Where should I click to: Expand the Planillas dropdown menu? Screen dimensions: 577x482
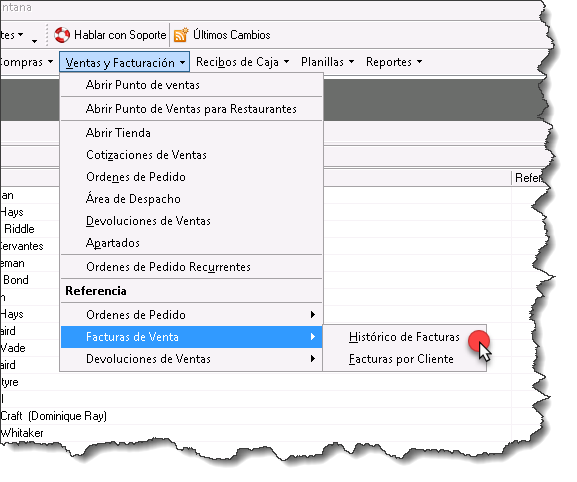[x=328, y=62]
